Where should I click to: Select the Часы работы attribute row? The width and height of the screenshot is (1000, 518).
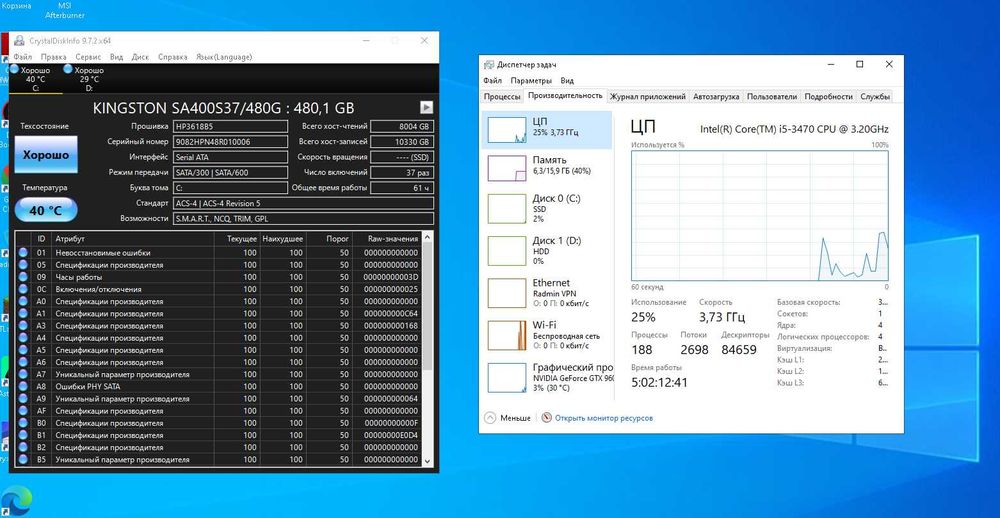(218, 277)
